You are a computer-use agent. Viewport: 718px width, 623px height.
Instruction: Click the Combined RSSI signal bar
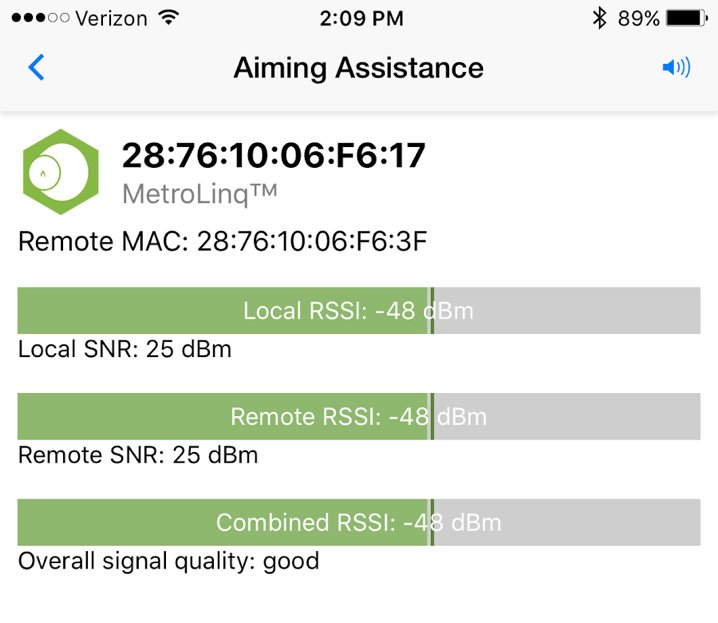[x=358, y=523]
